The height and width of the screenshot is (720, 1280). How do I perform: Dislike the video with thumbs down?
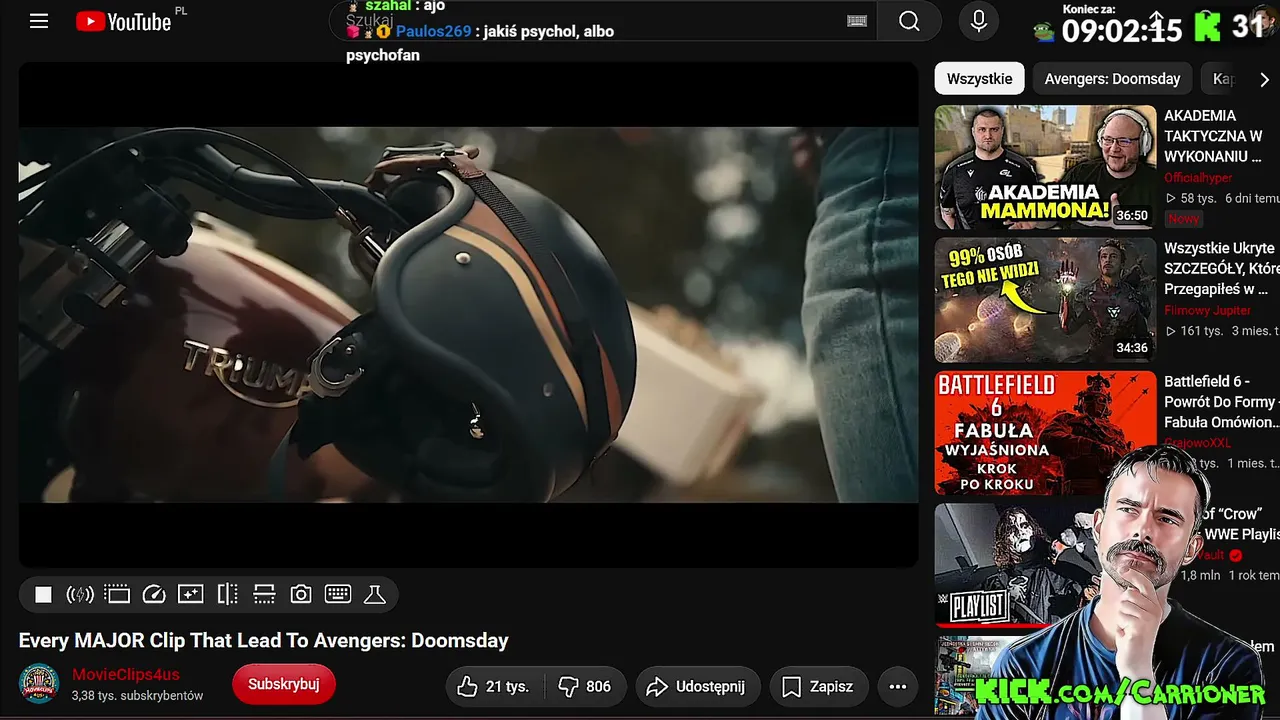click(x=585, y=686)
